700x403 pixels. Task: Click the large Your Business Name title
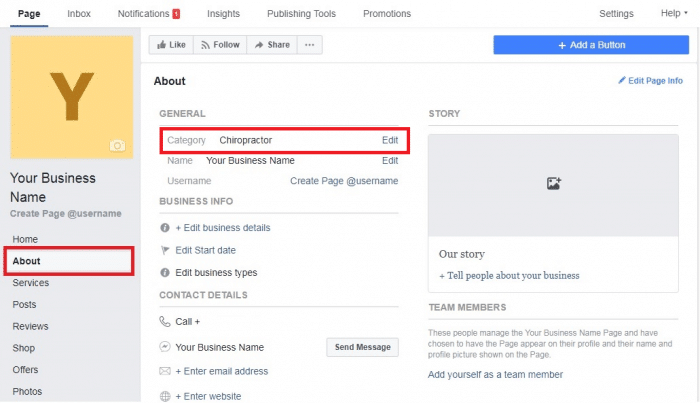[x=53, y=187]
